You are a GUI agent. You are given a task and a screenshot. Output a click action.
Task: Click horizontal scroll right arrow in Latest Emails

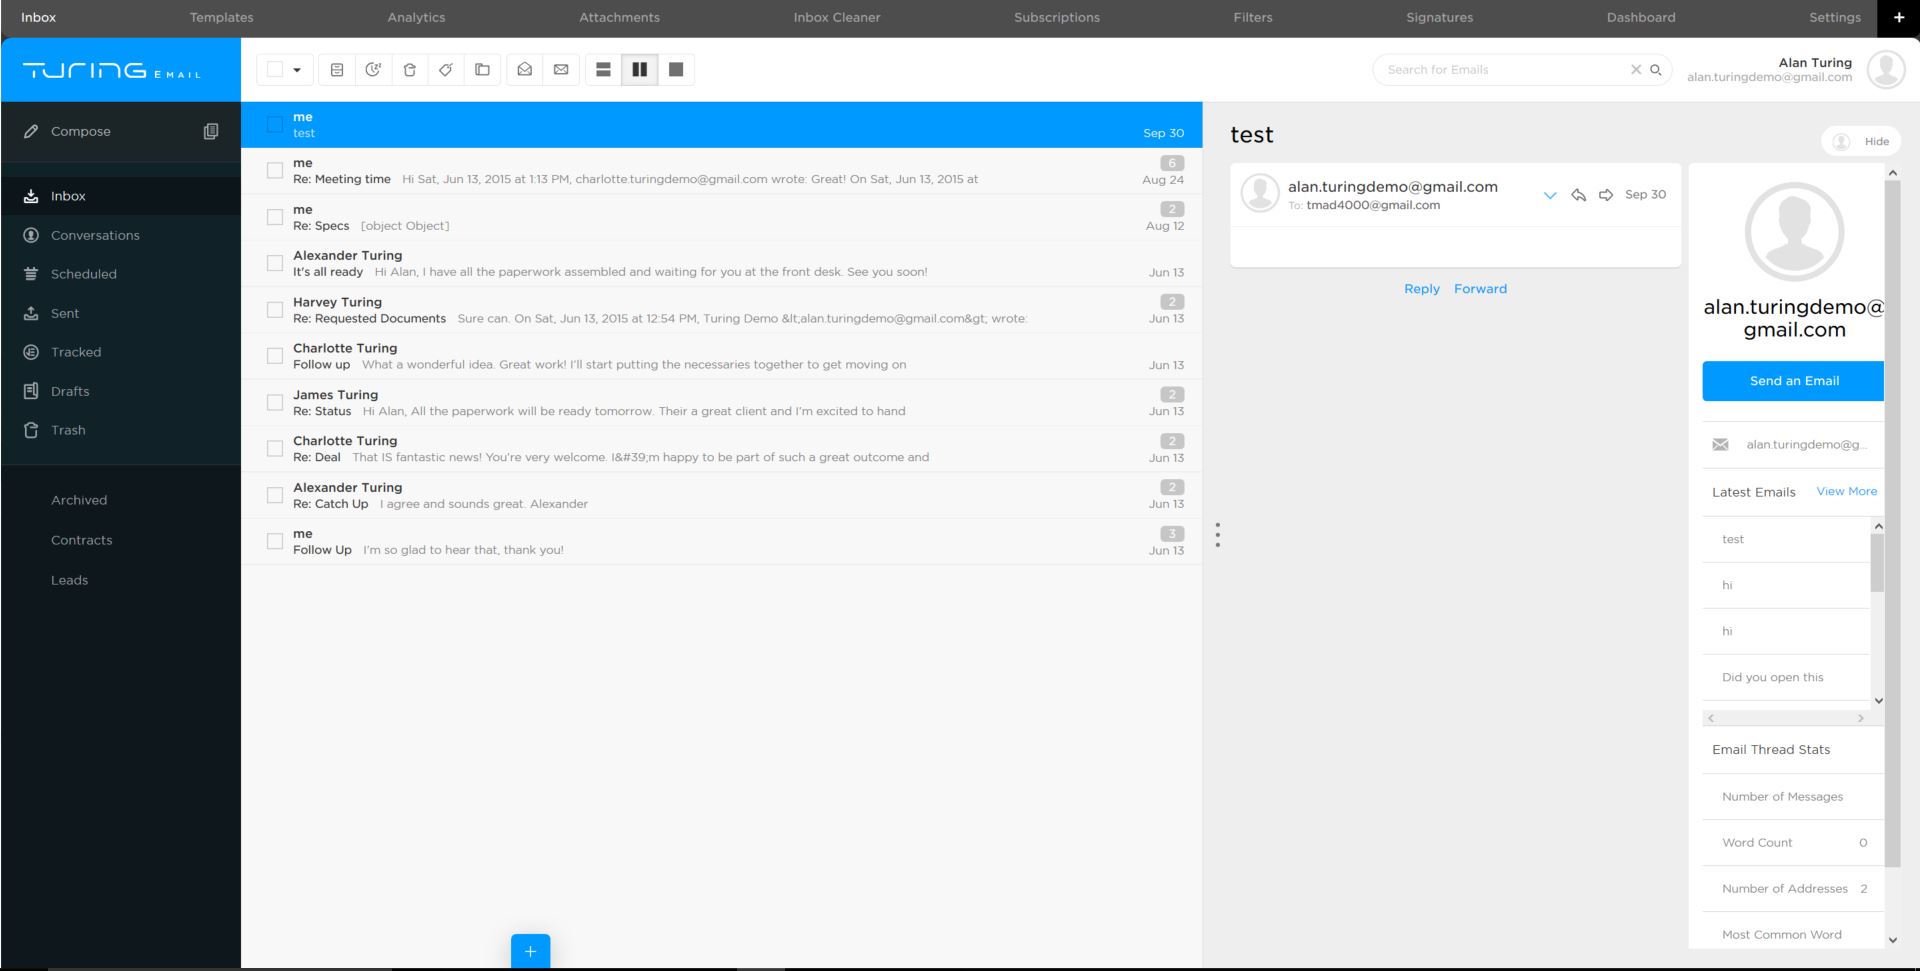coord(1861,718)
